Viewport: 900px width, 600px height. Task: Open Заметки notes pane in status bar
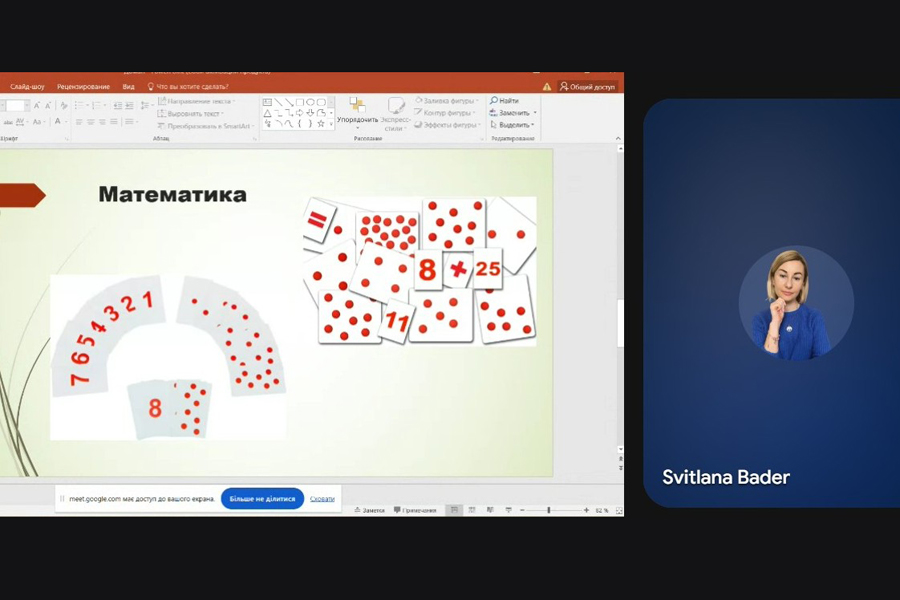(369, 510)
